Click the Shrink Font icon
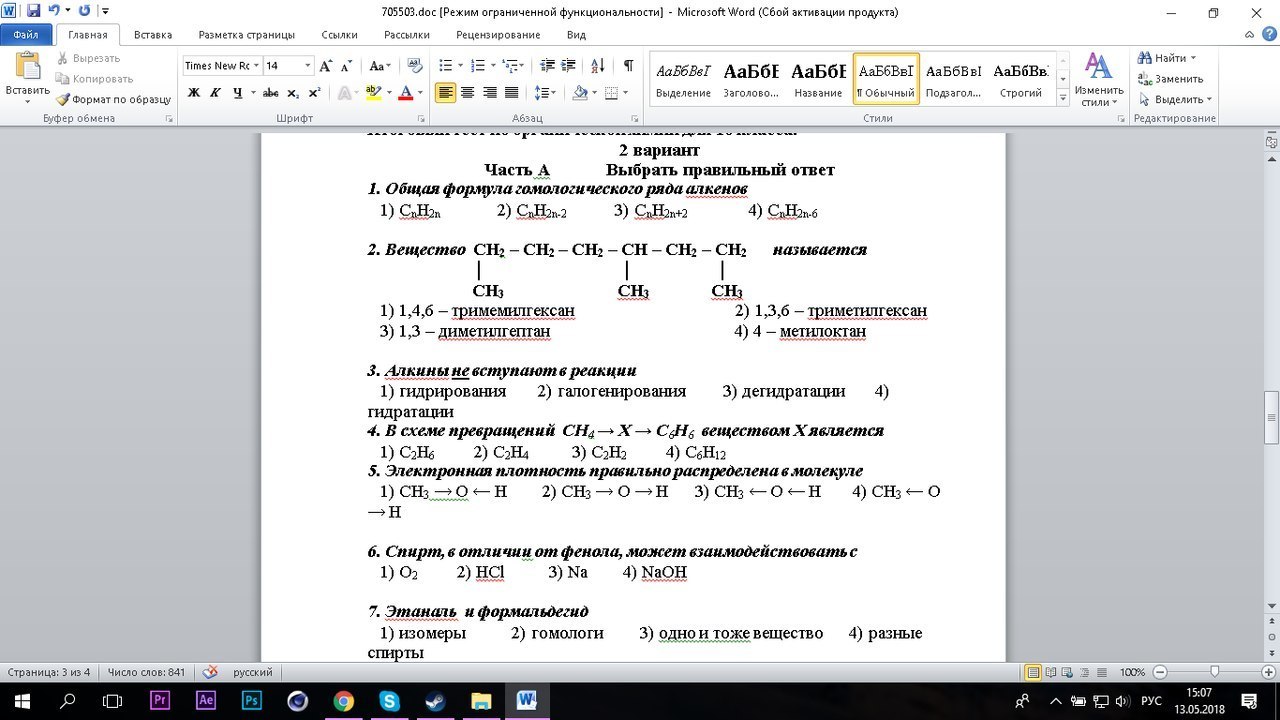 [x=346, y=66]
